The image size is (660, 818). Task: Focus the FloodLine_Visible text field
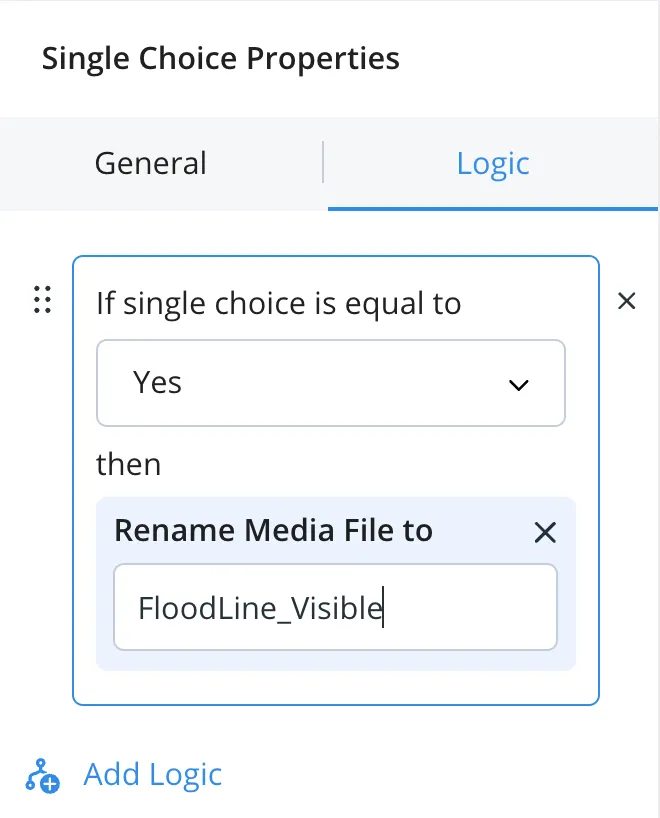[335, 607]
